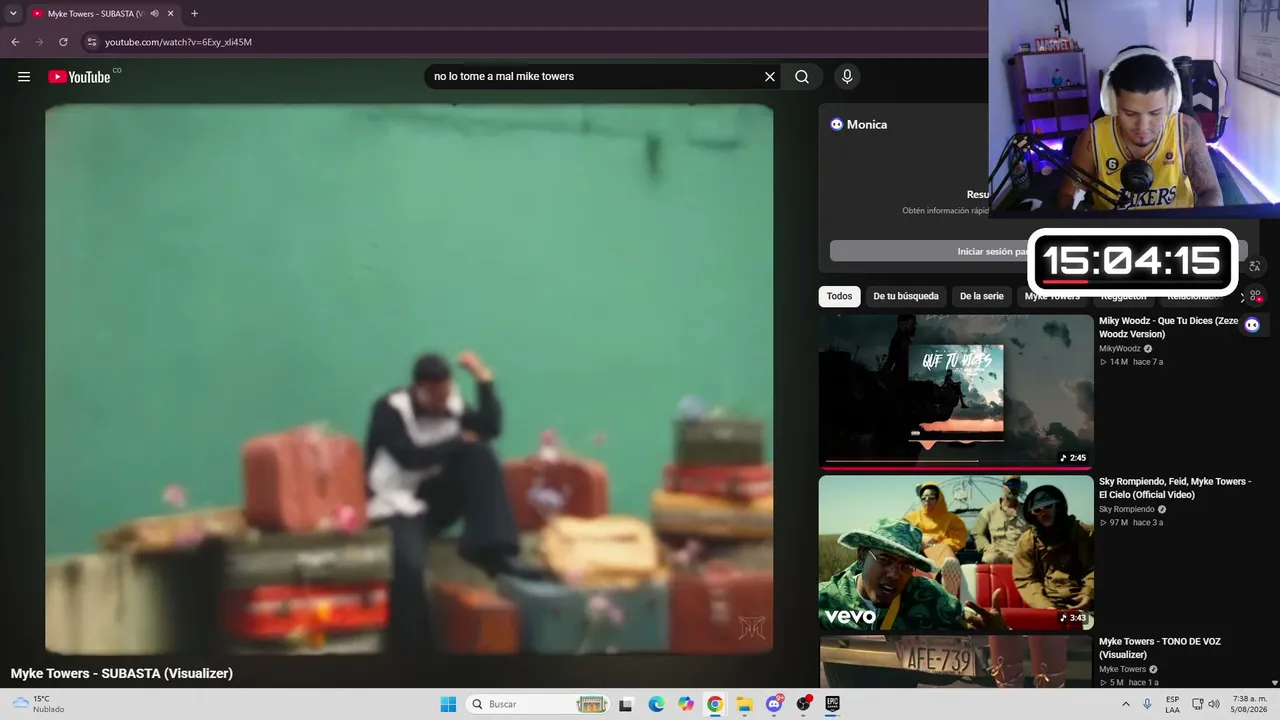Start voice search with the microphone icon
The width and height of the screenshot is (1280, 720).
(847, 77)
